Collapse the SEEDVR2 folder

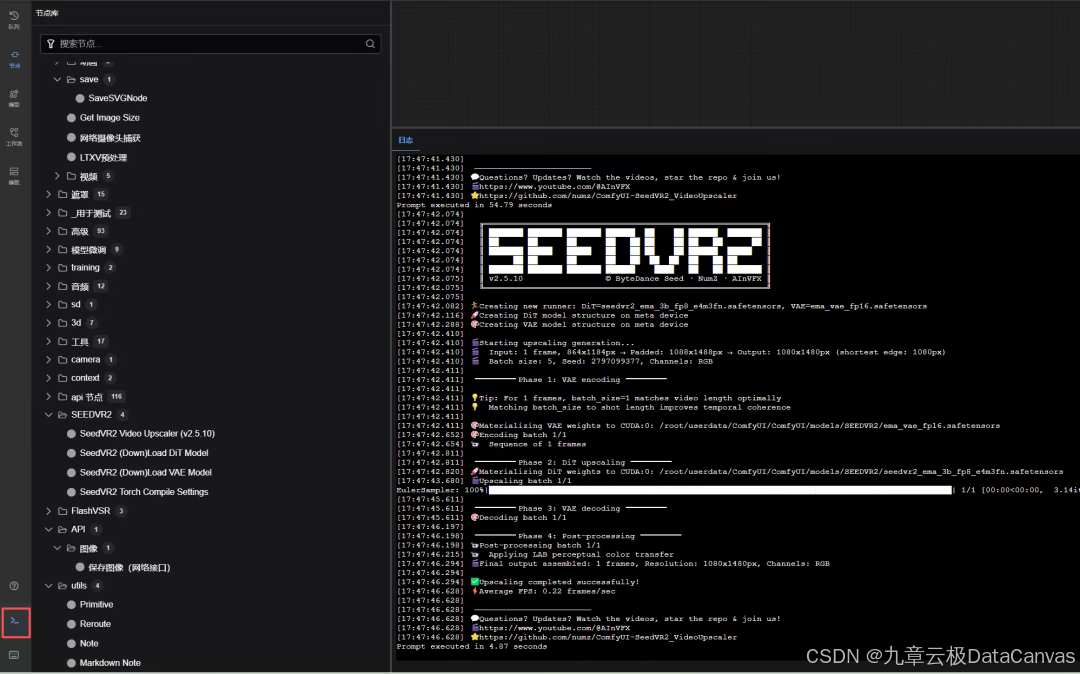pyautogui.click(x=48, y=414)
